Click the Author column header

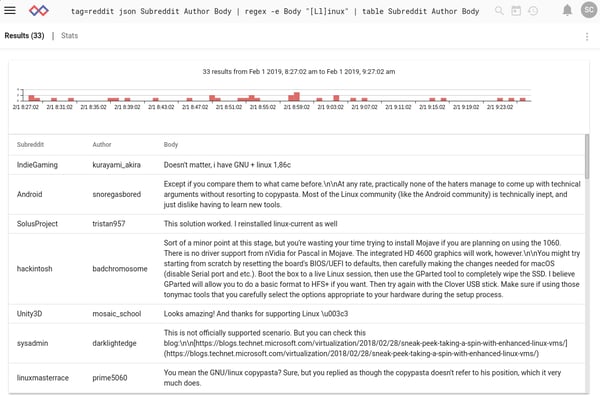(x=102, y=144)
